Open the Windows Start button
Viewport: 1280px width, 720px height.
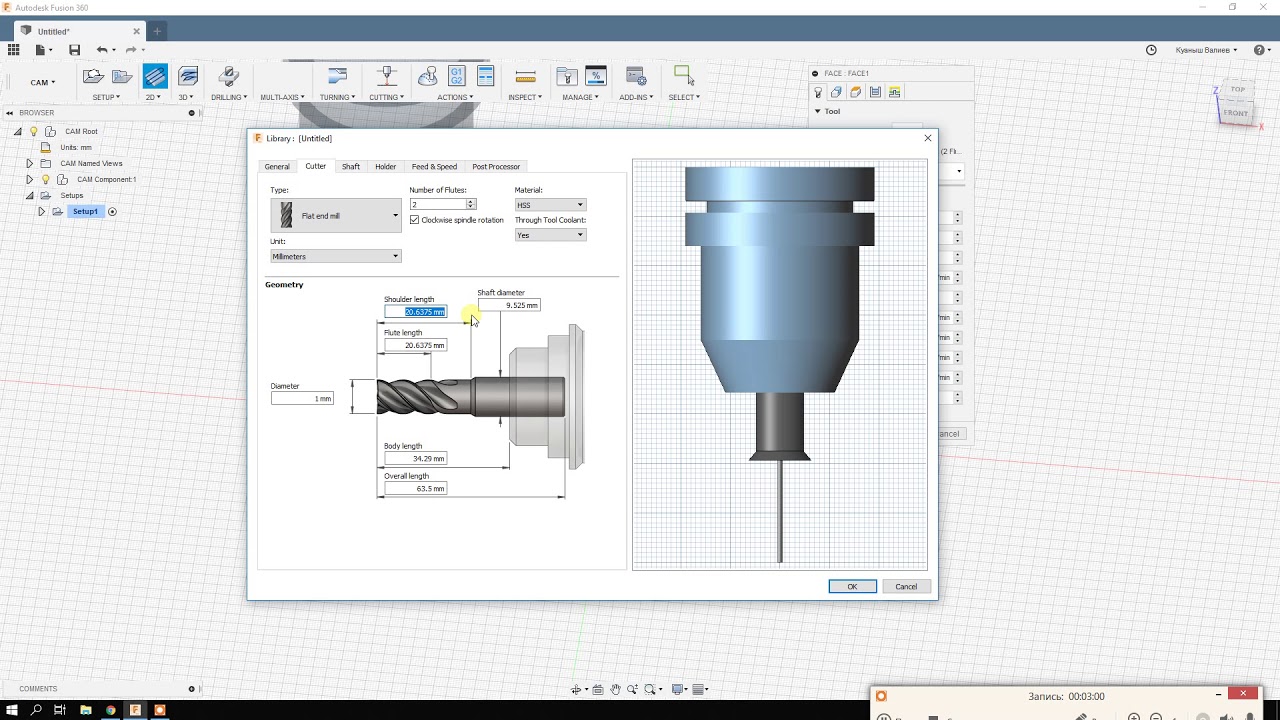11,710
